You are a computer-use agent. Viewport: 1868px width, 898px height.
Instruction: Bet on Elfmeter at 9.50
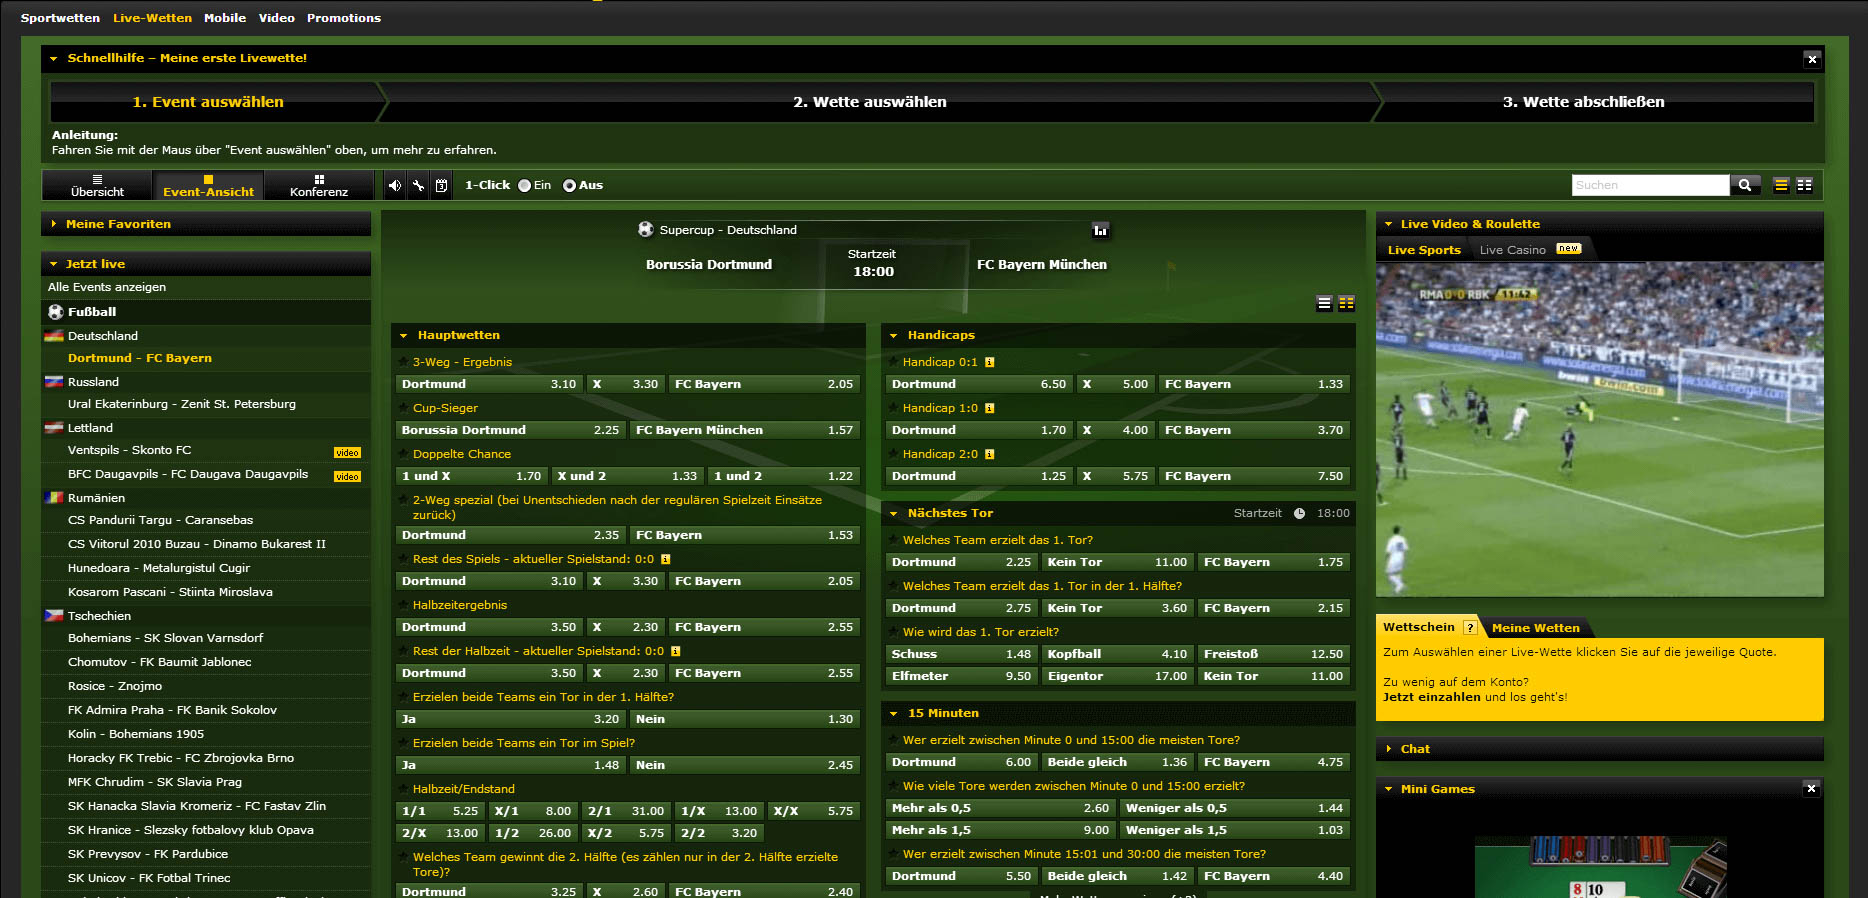click(961, 676)
